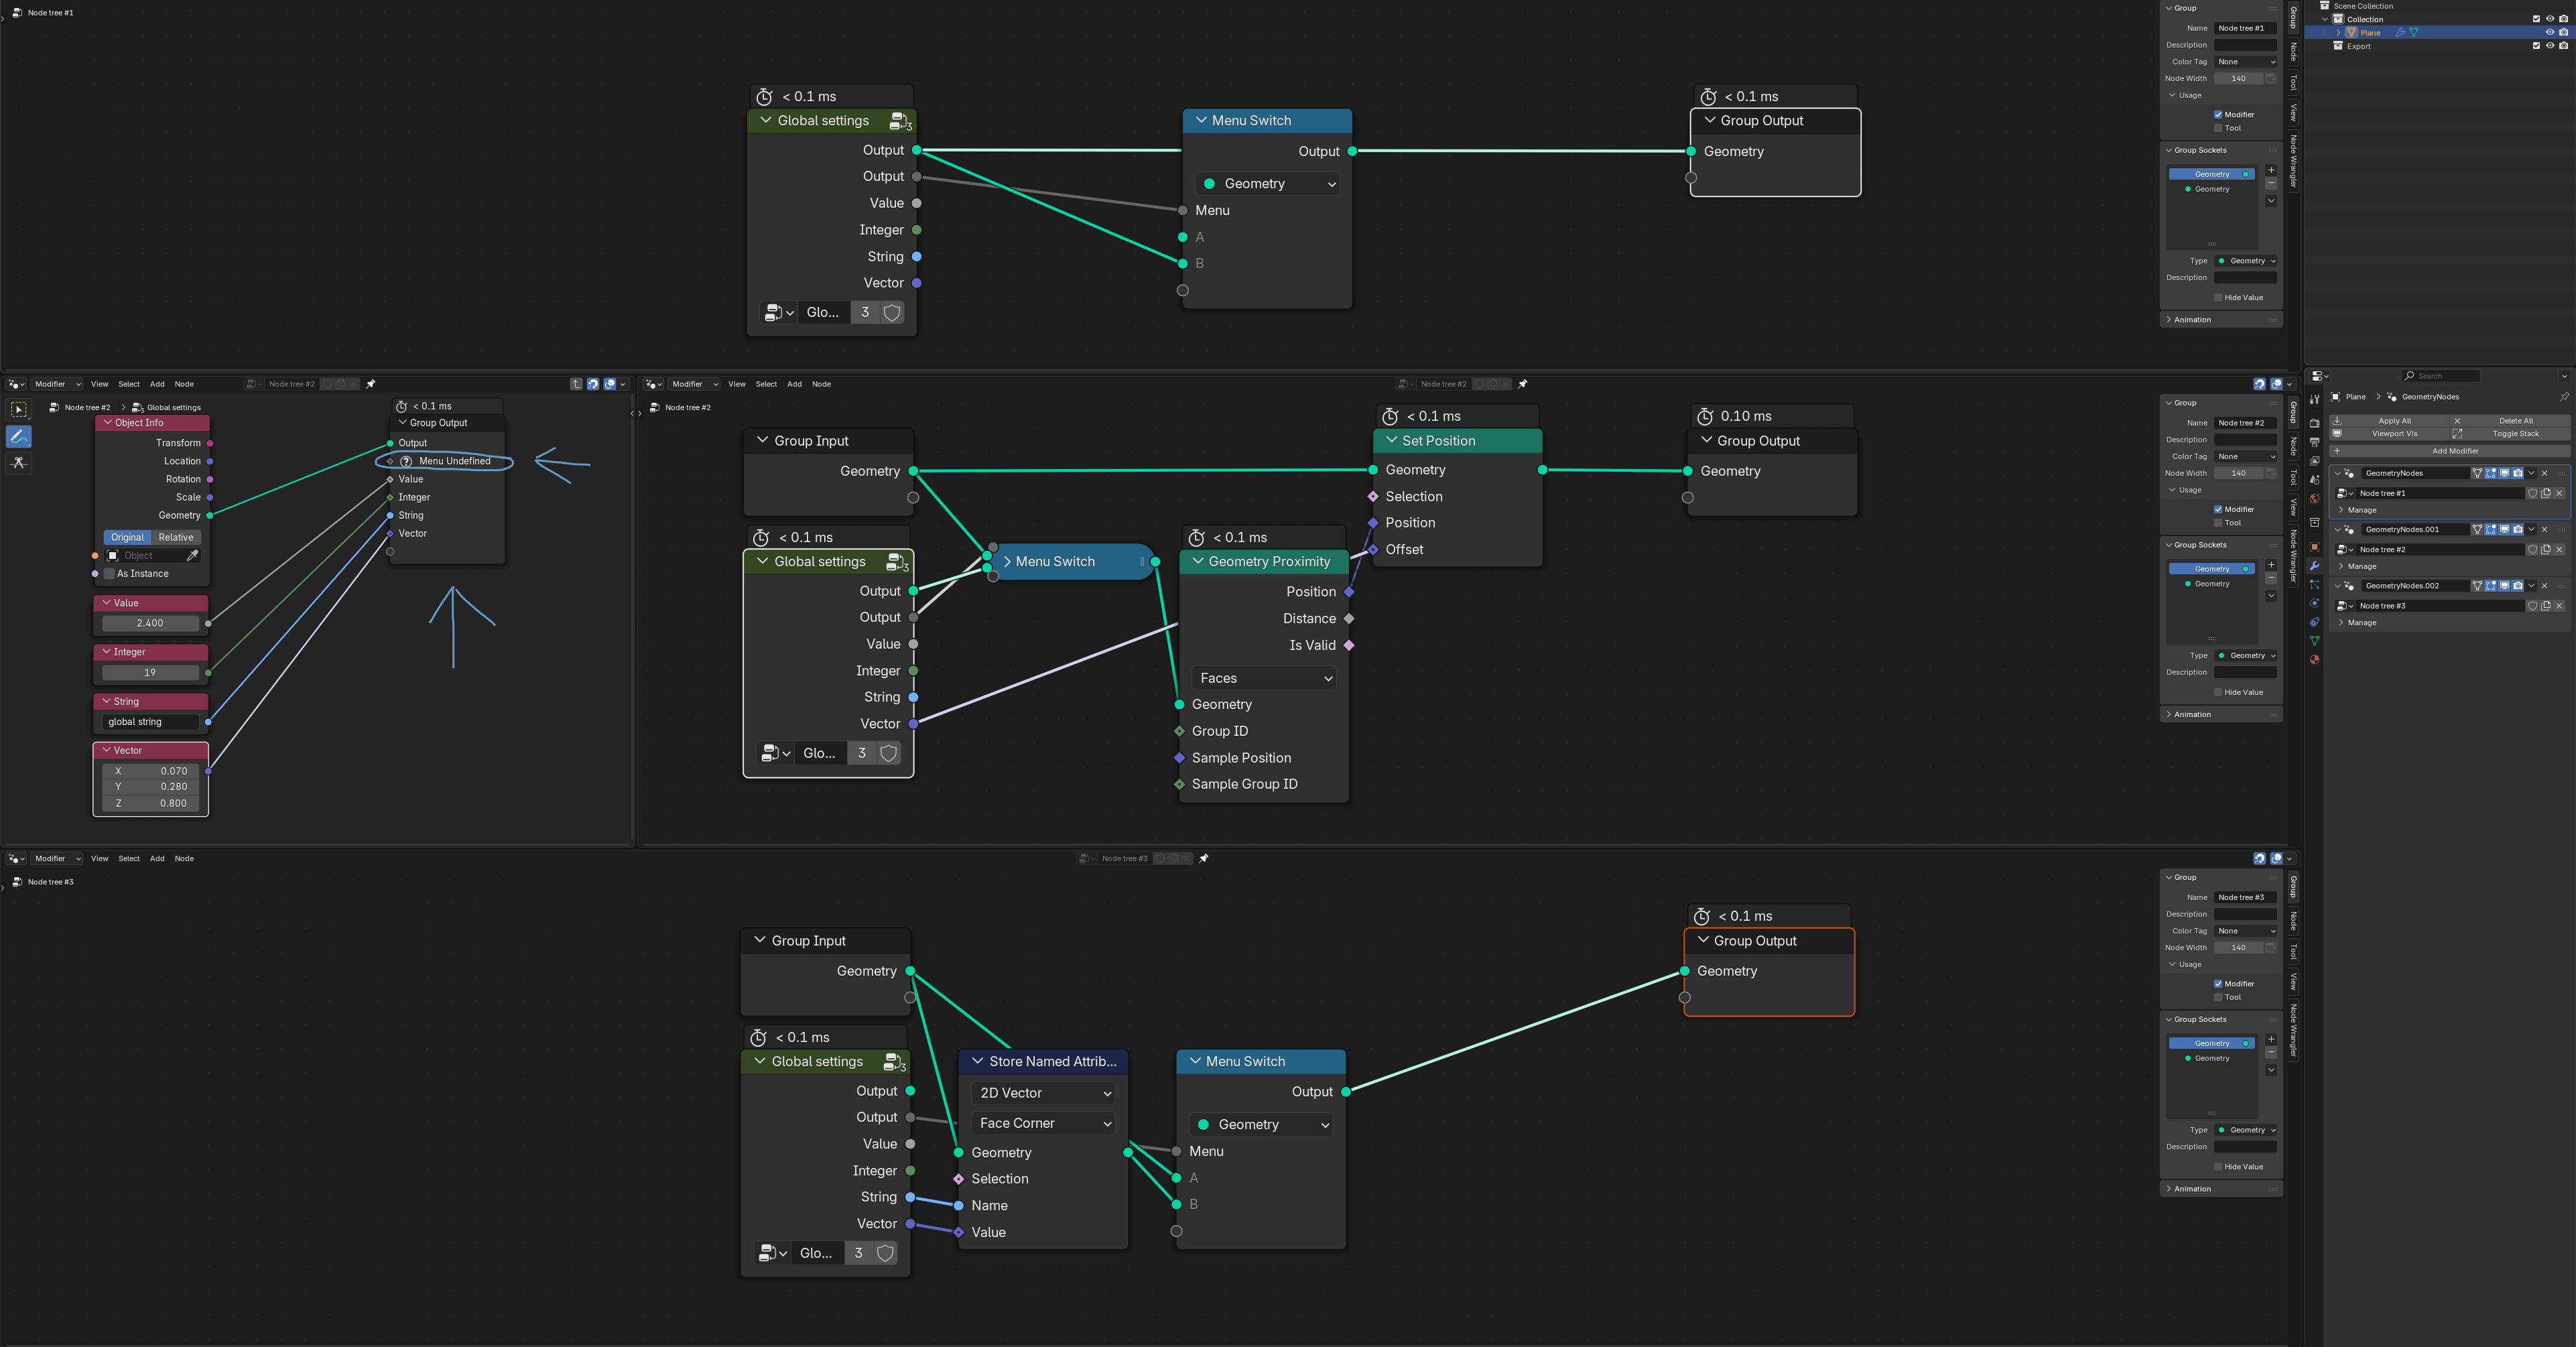2576x1347 pixels.
Task: Open the Material properties tab
Action: pos(2314,660)
